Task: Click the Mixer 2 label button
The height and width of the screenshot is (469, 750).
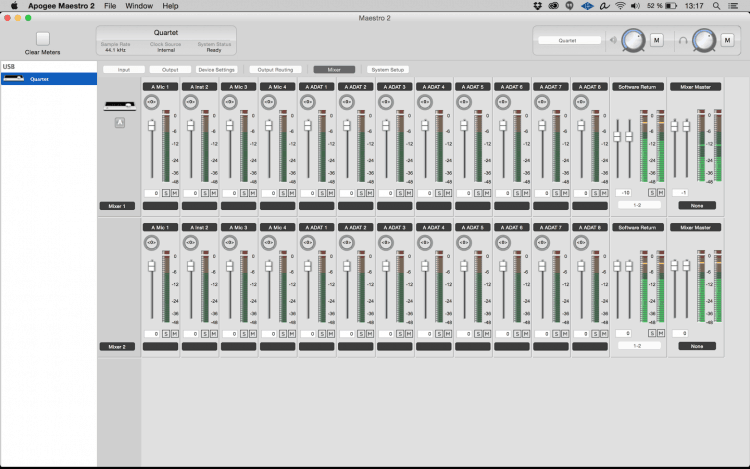Action: [117, 347]
